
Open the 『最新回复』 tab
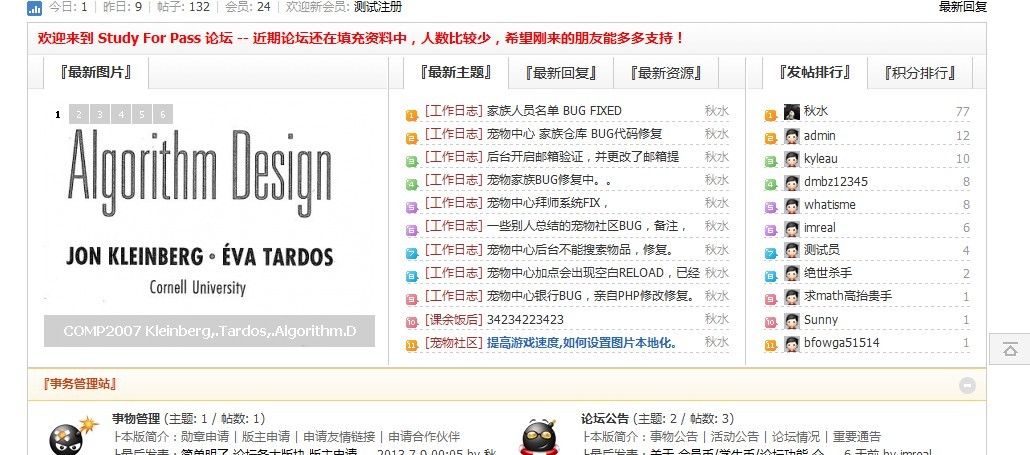click(561, 73)
